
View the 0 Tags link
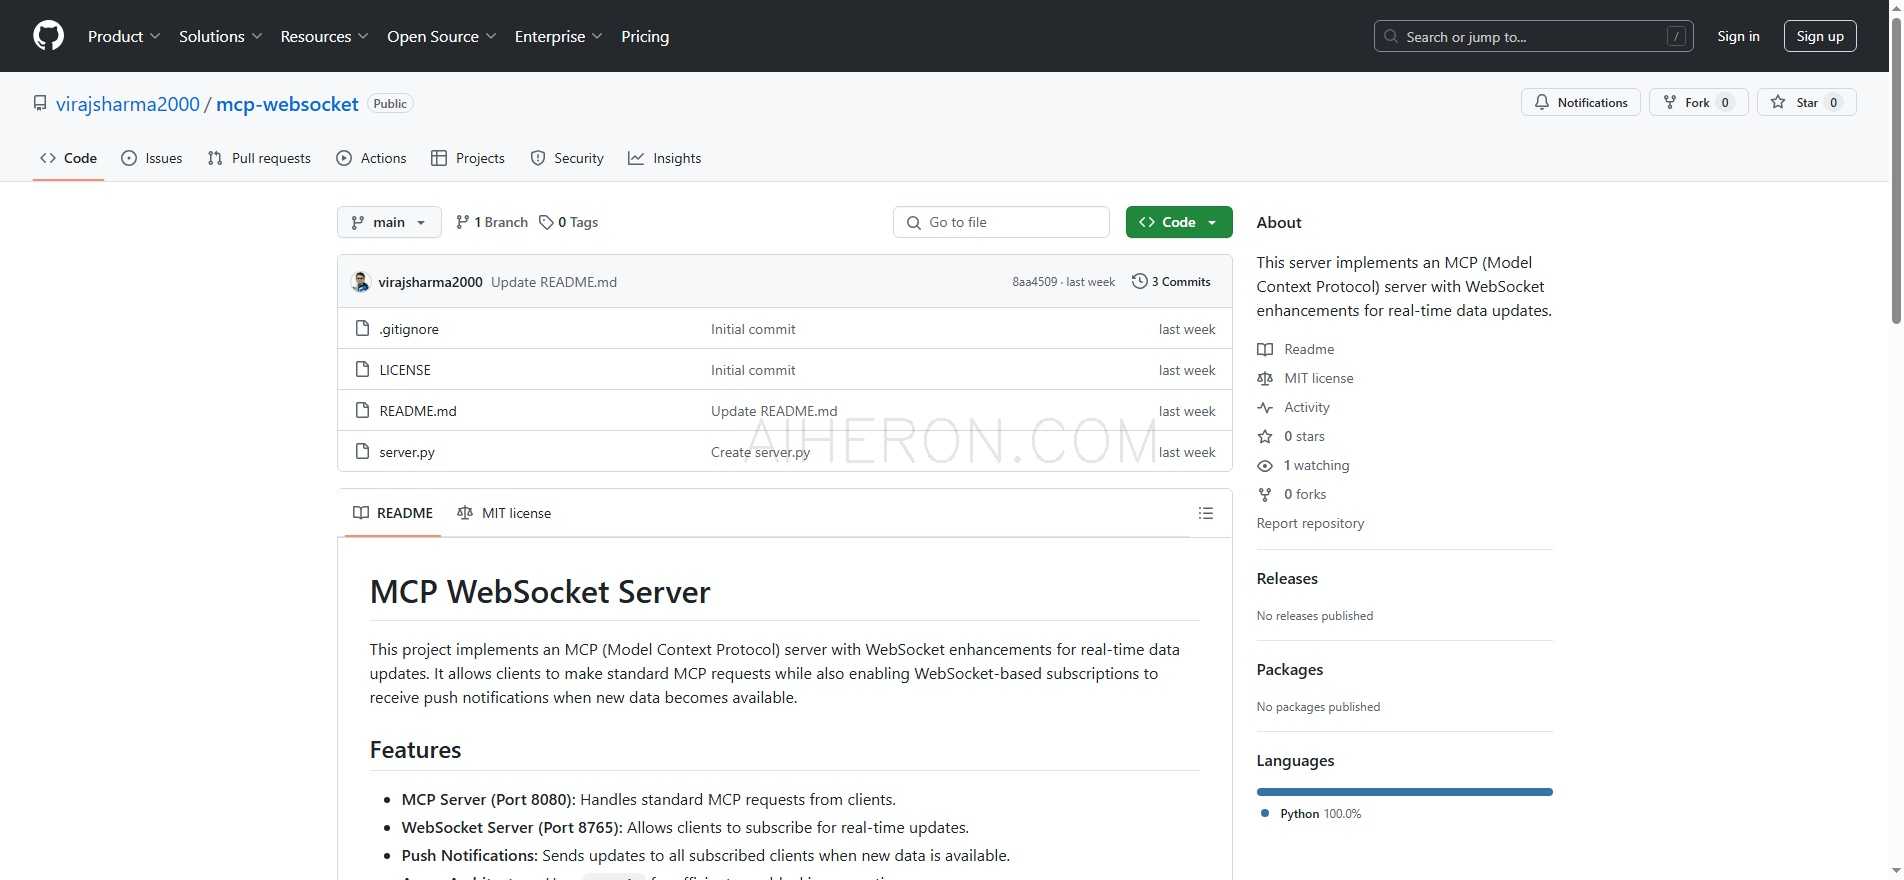(568, 222)
